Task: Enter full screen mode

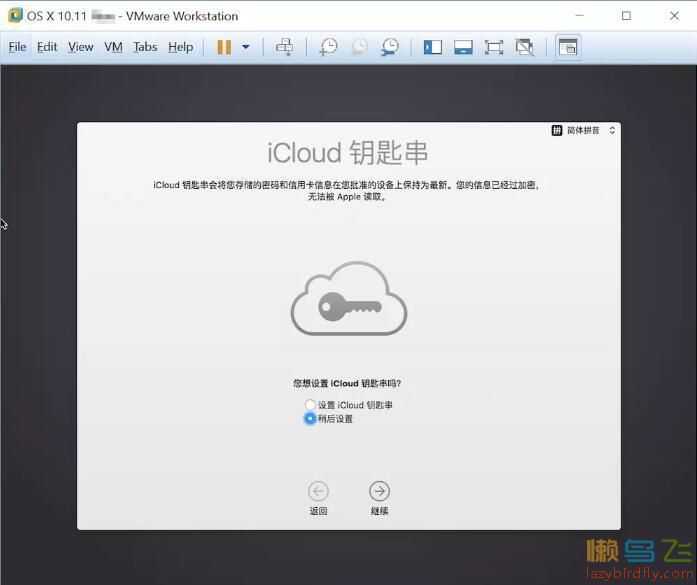Action: (x=494, y=47)
